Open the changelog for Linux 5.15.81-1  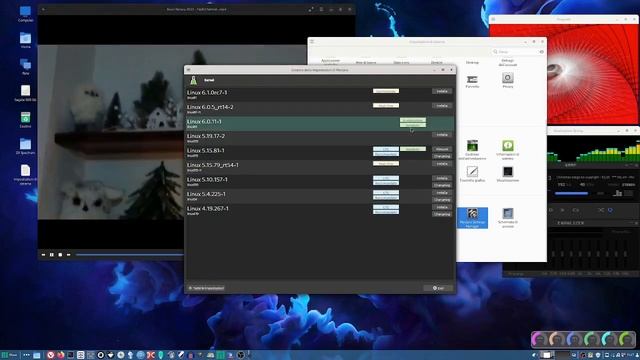(442, 156)
